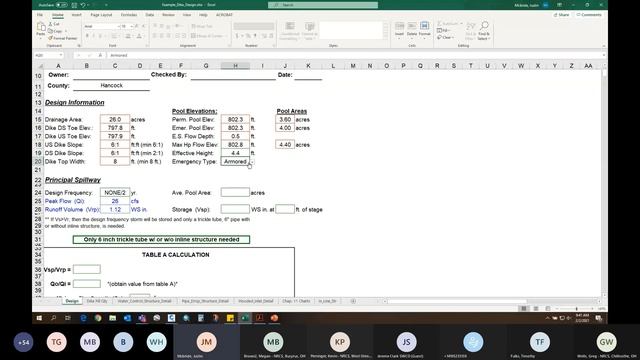The width and height of the screenshot is (640, 360).
Task: Switch to Page Layout view in status bar
Action: click(536, 309)
